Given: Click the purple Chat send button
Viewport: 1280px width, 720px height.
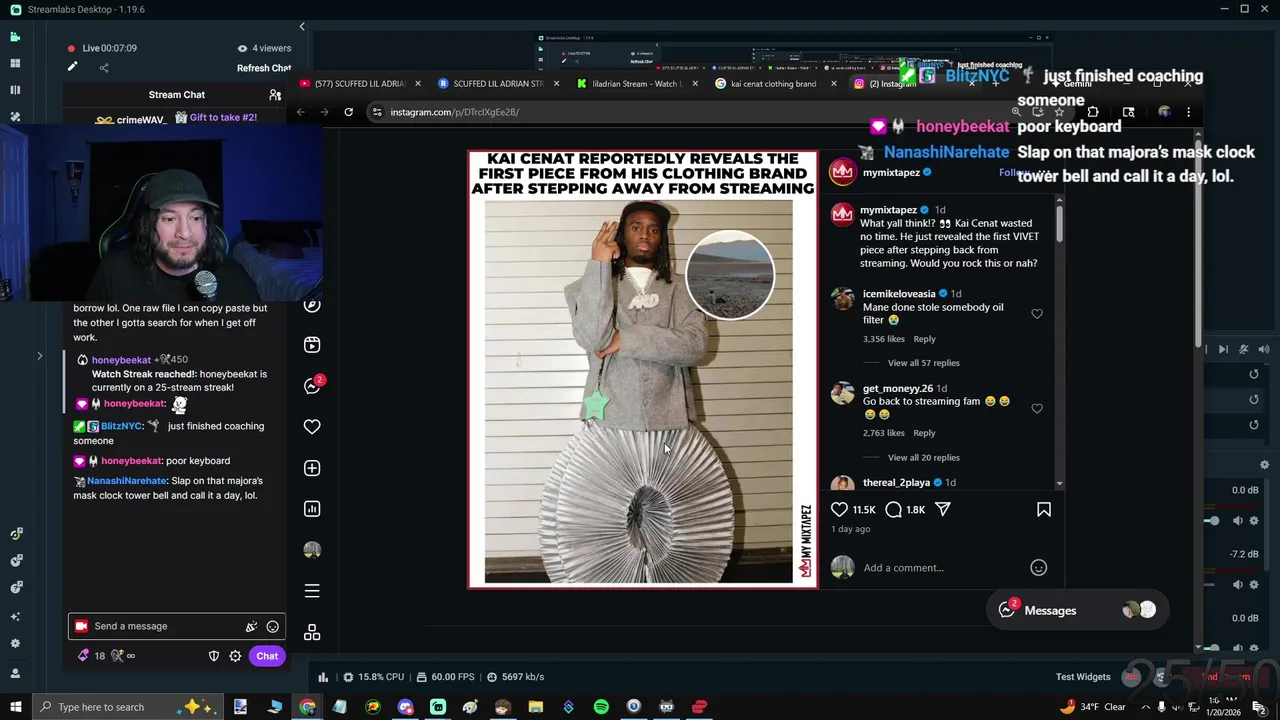Looking at the screenshot, I should pyautogui.click(x=267, y=656).
